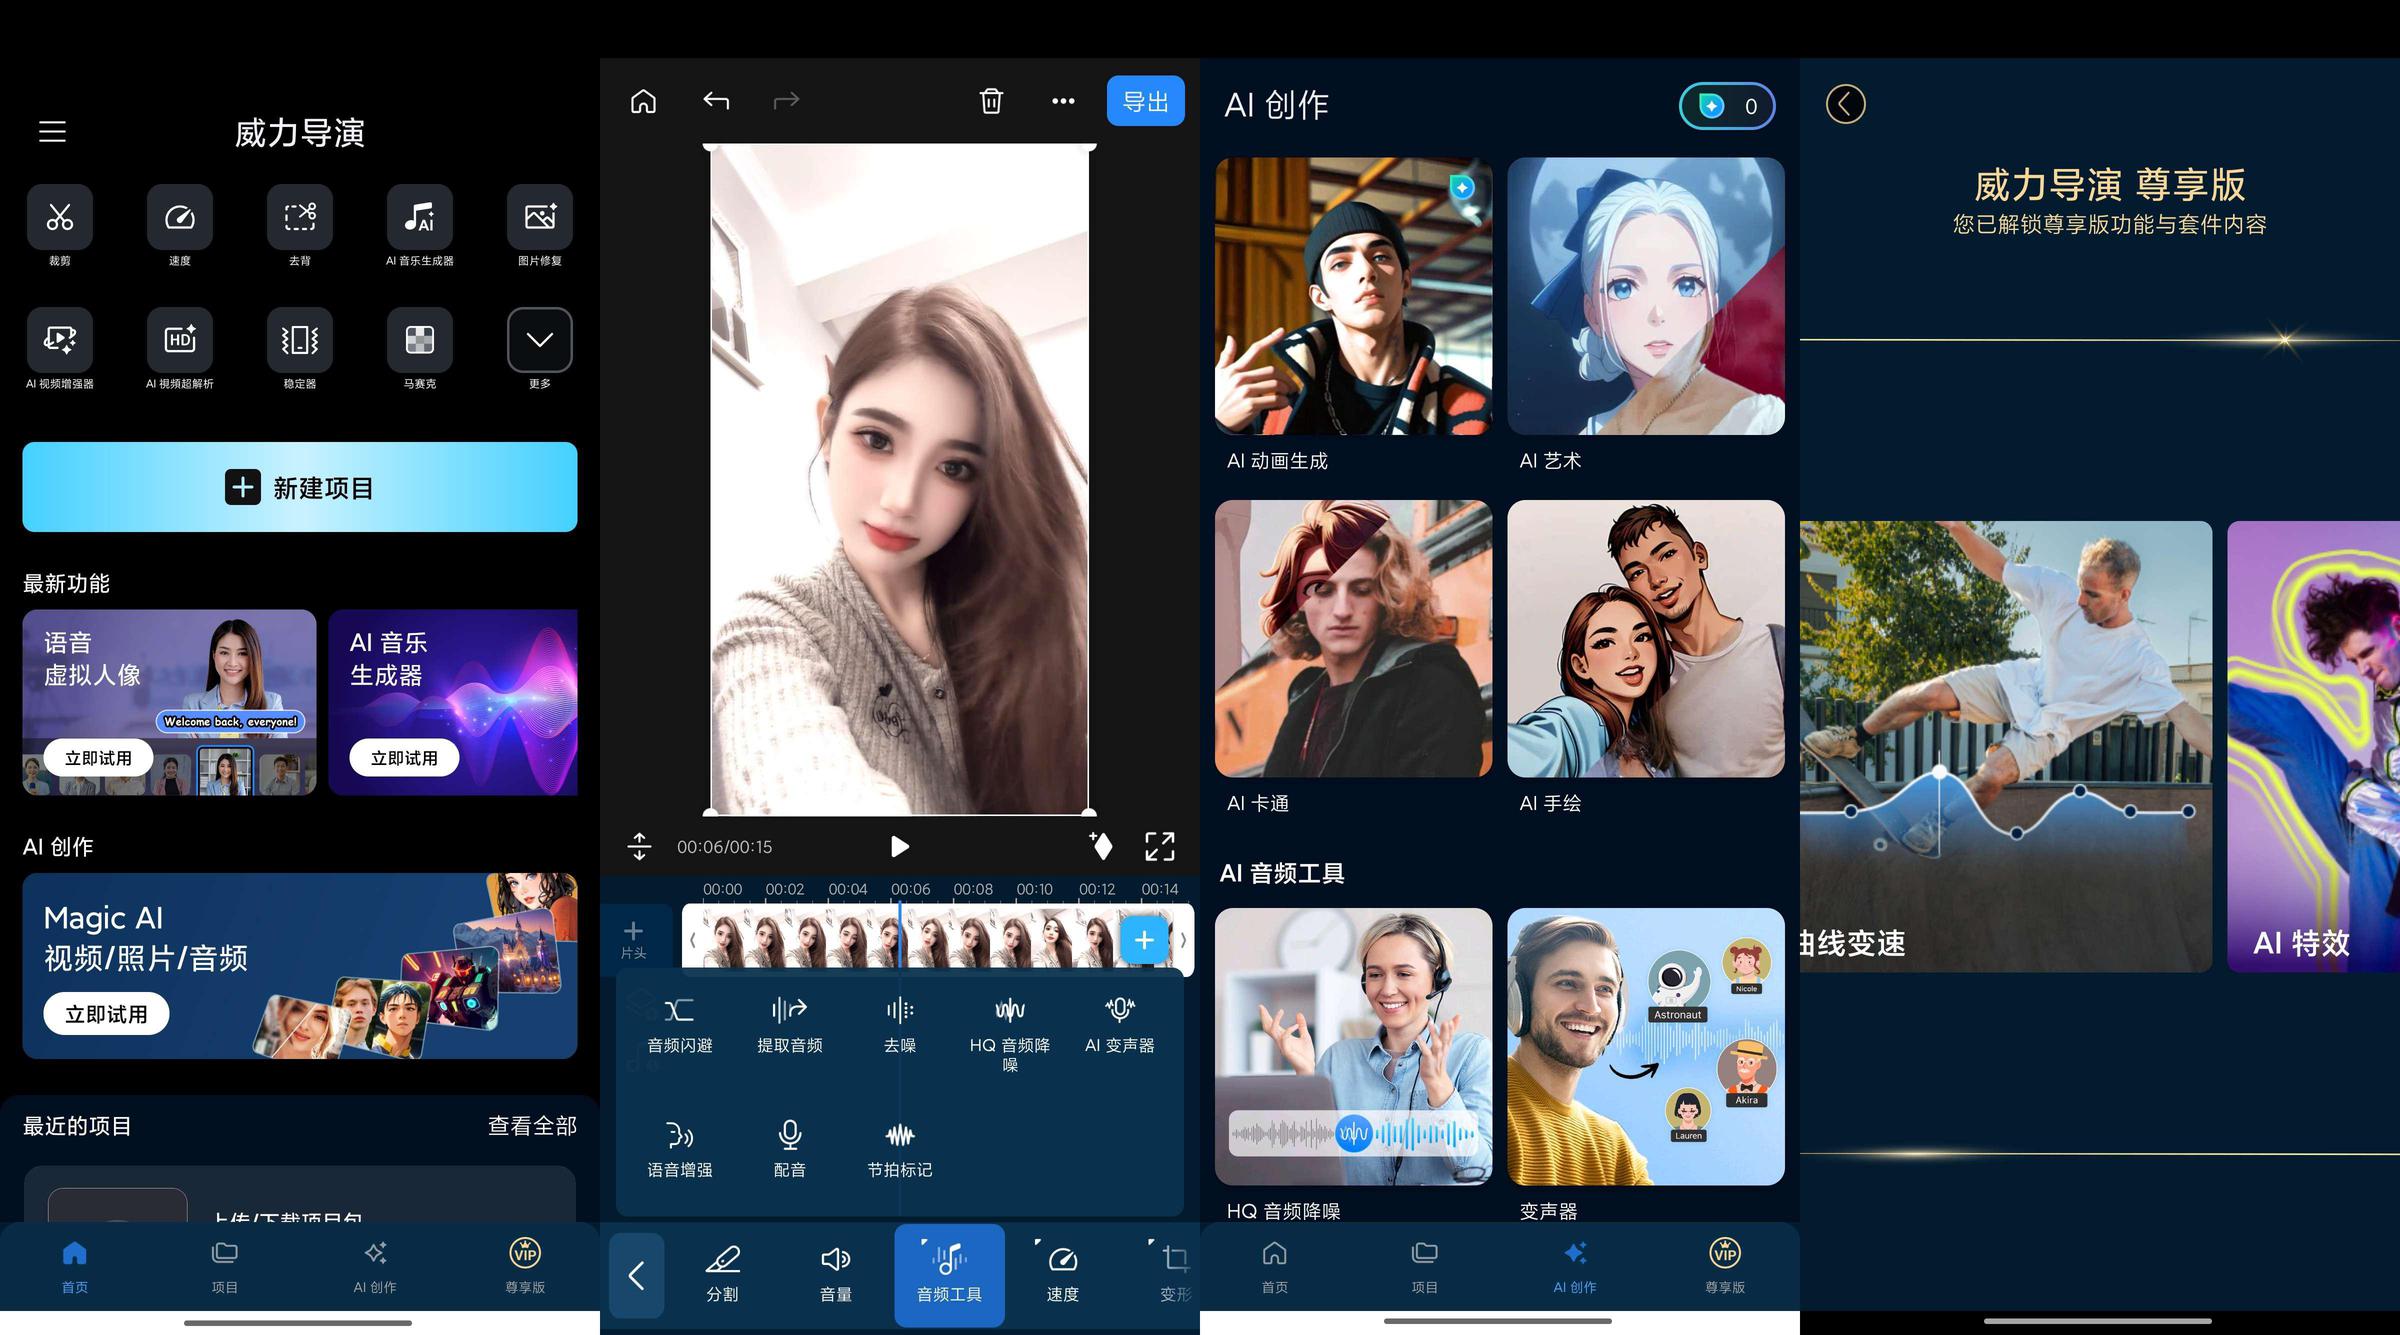Play the video preview
This screenshot has height=1335, width=2400.
900,847
